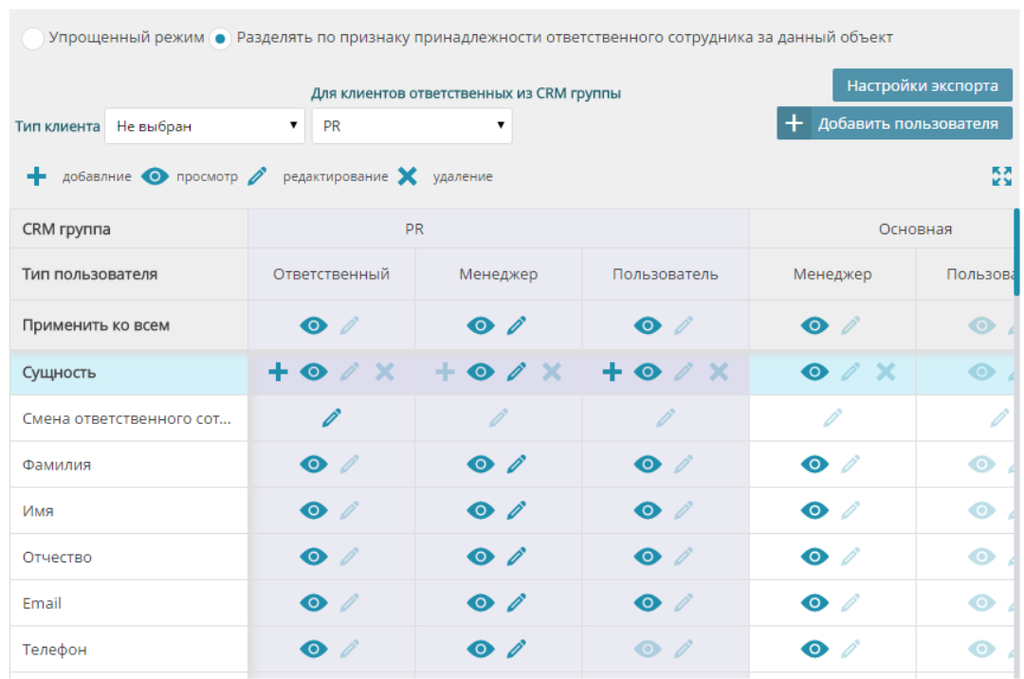The image size is (1024, 679).
Task: Open the Тип клиента dropdown
Action: coord(204,126)
